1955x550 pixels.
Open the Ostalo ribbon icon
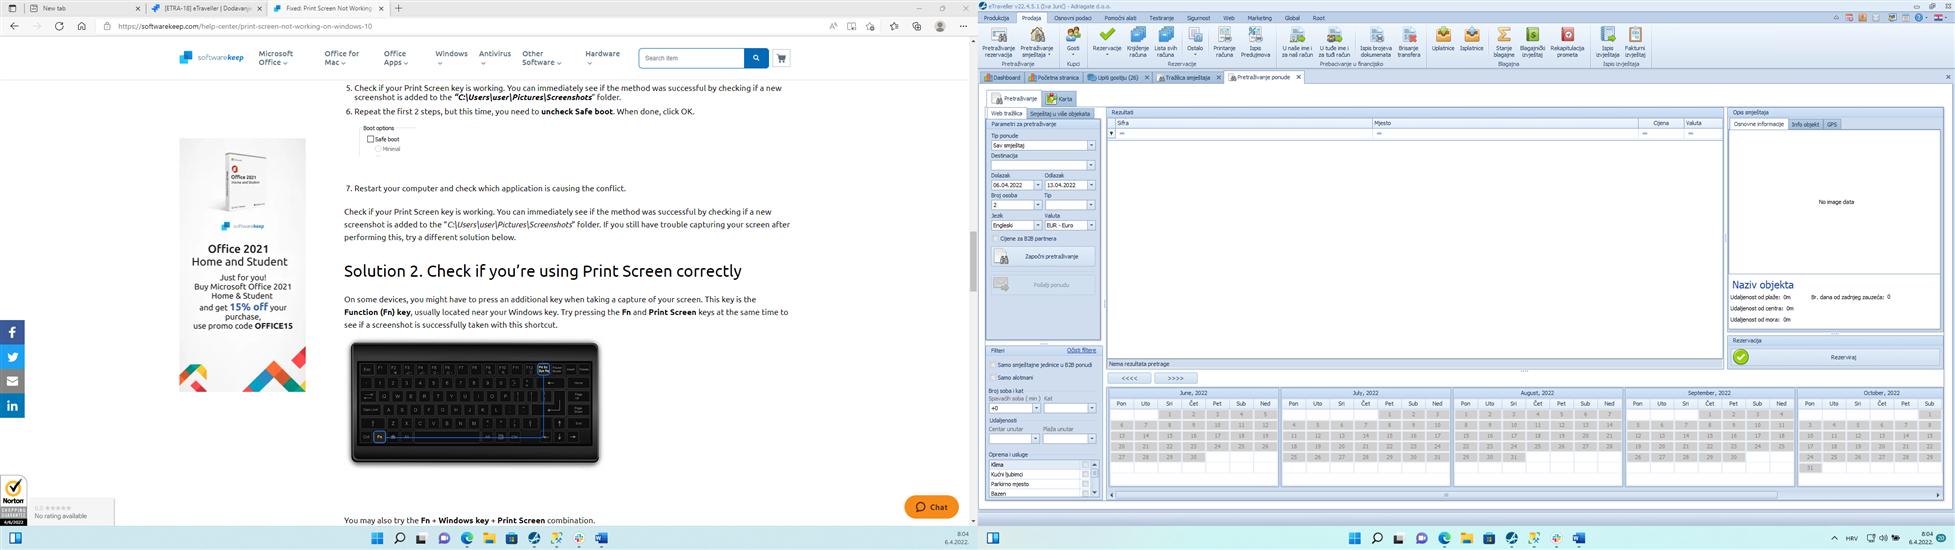[1195, 40]
